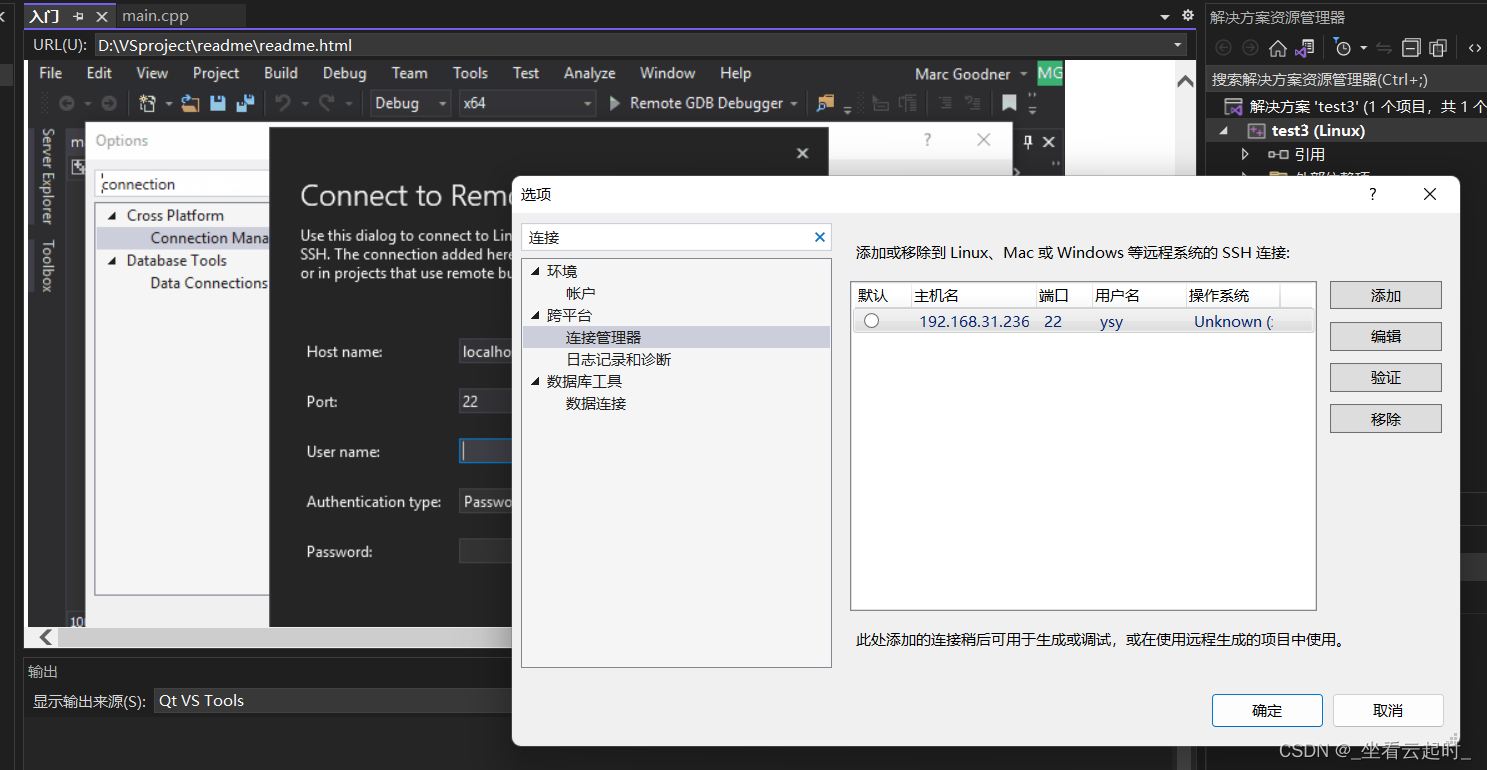Click the Undo toolbar icon
This screenshot has width=1487, height=770.
pos(282,103)
